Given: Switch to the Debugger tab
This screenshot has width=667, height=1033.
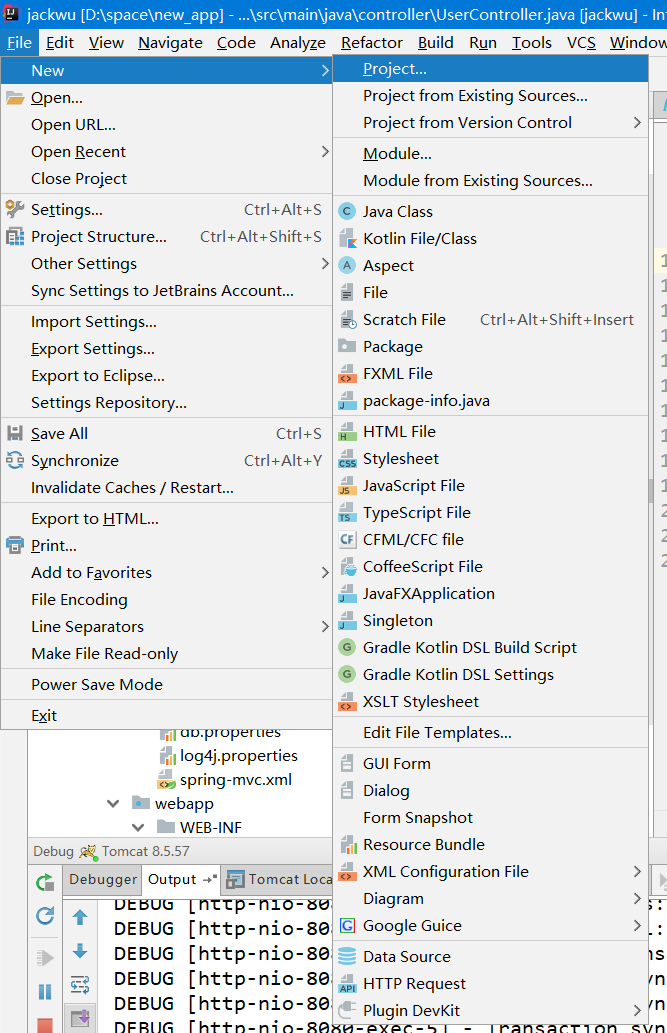Looking at the screenshot, I should (103, 879).
